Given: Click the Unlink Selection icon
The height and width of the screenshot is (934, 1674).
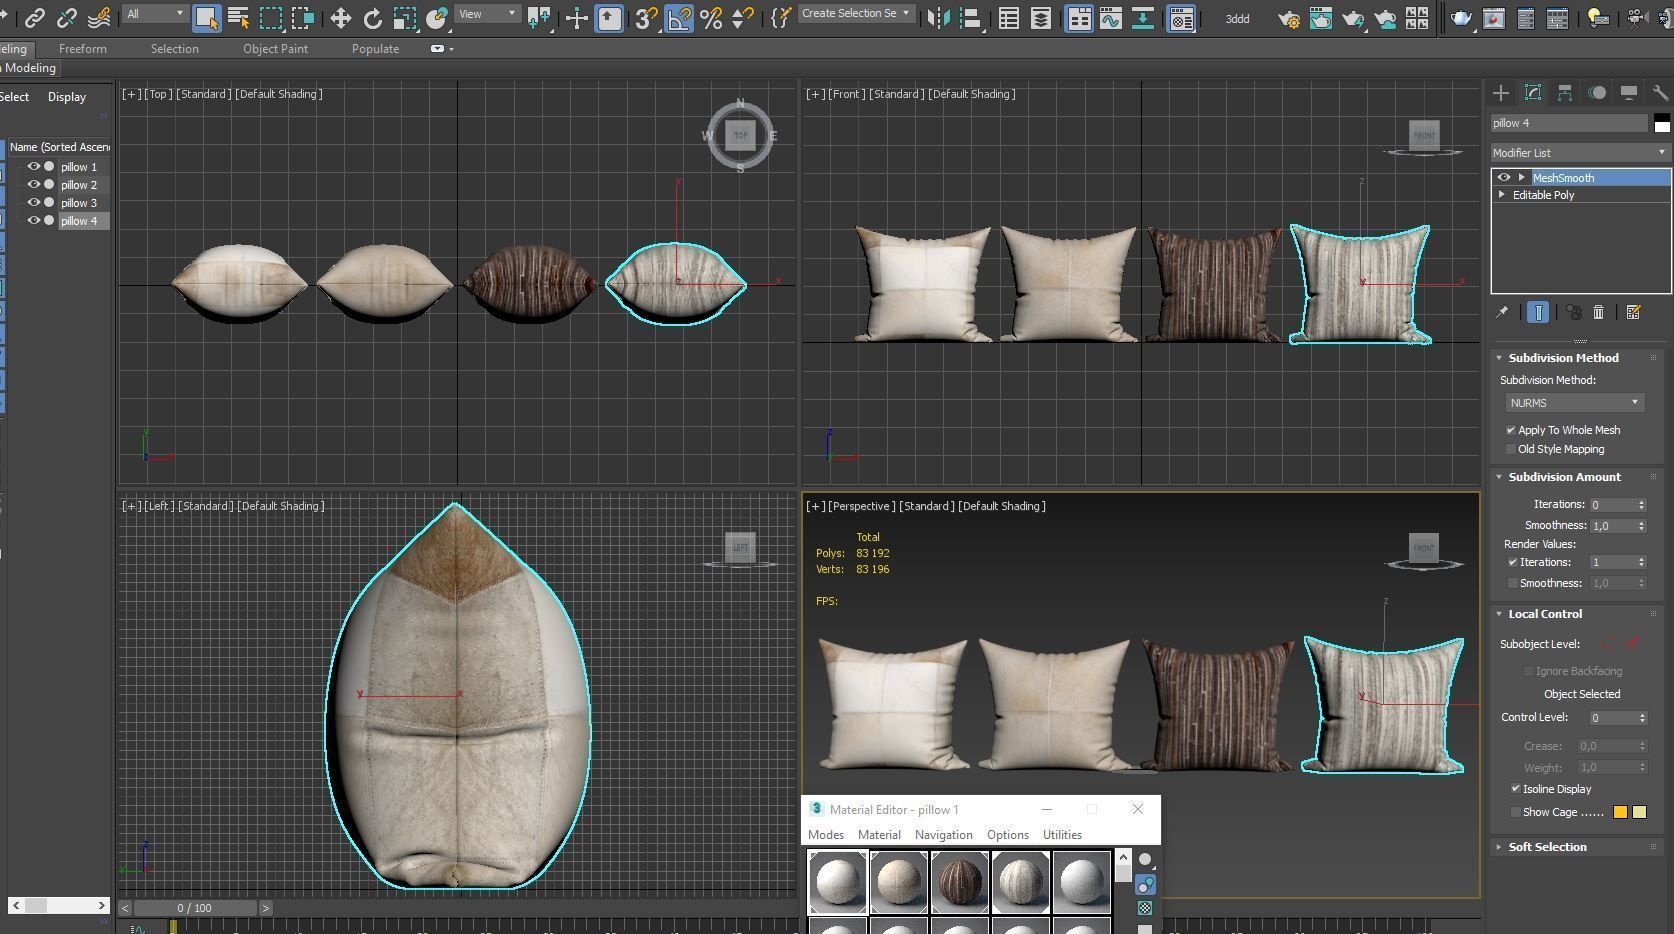Looking at the screenshot, I should coord(67,18).
